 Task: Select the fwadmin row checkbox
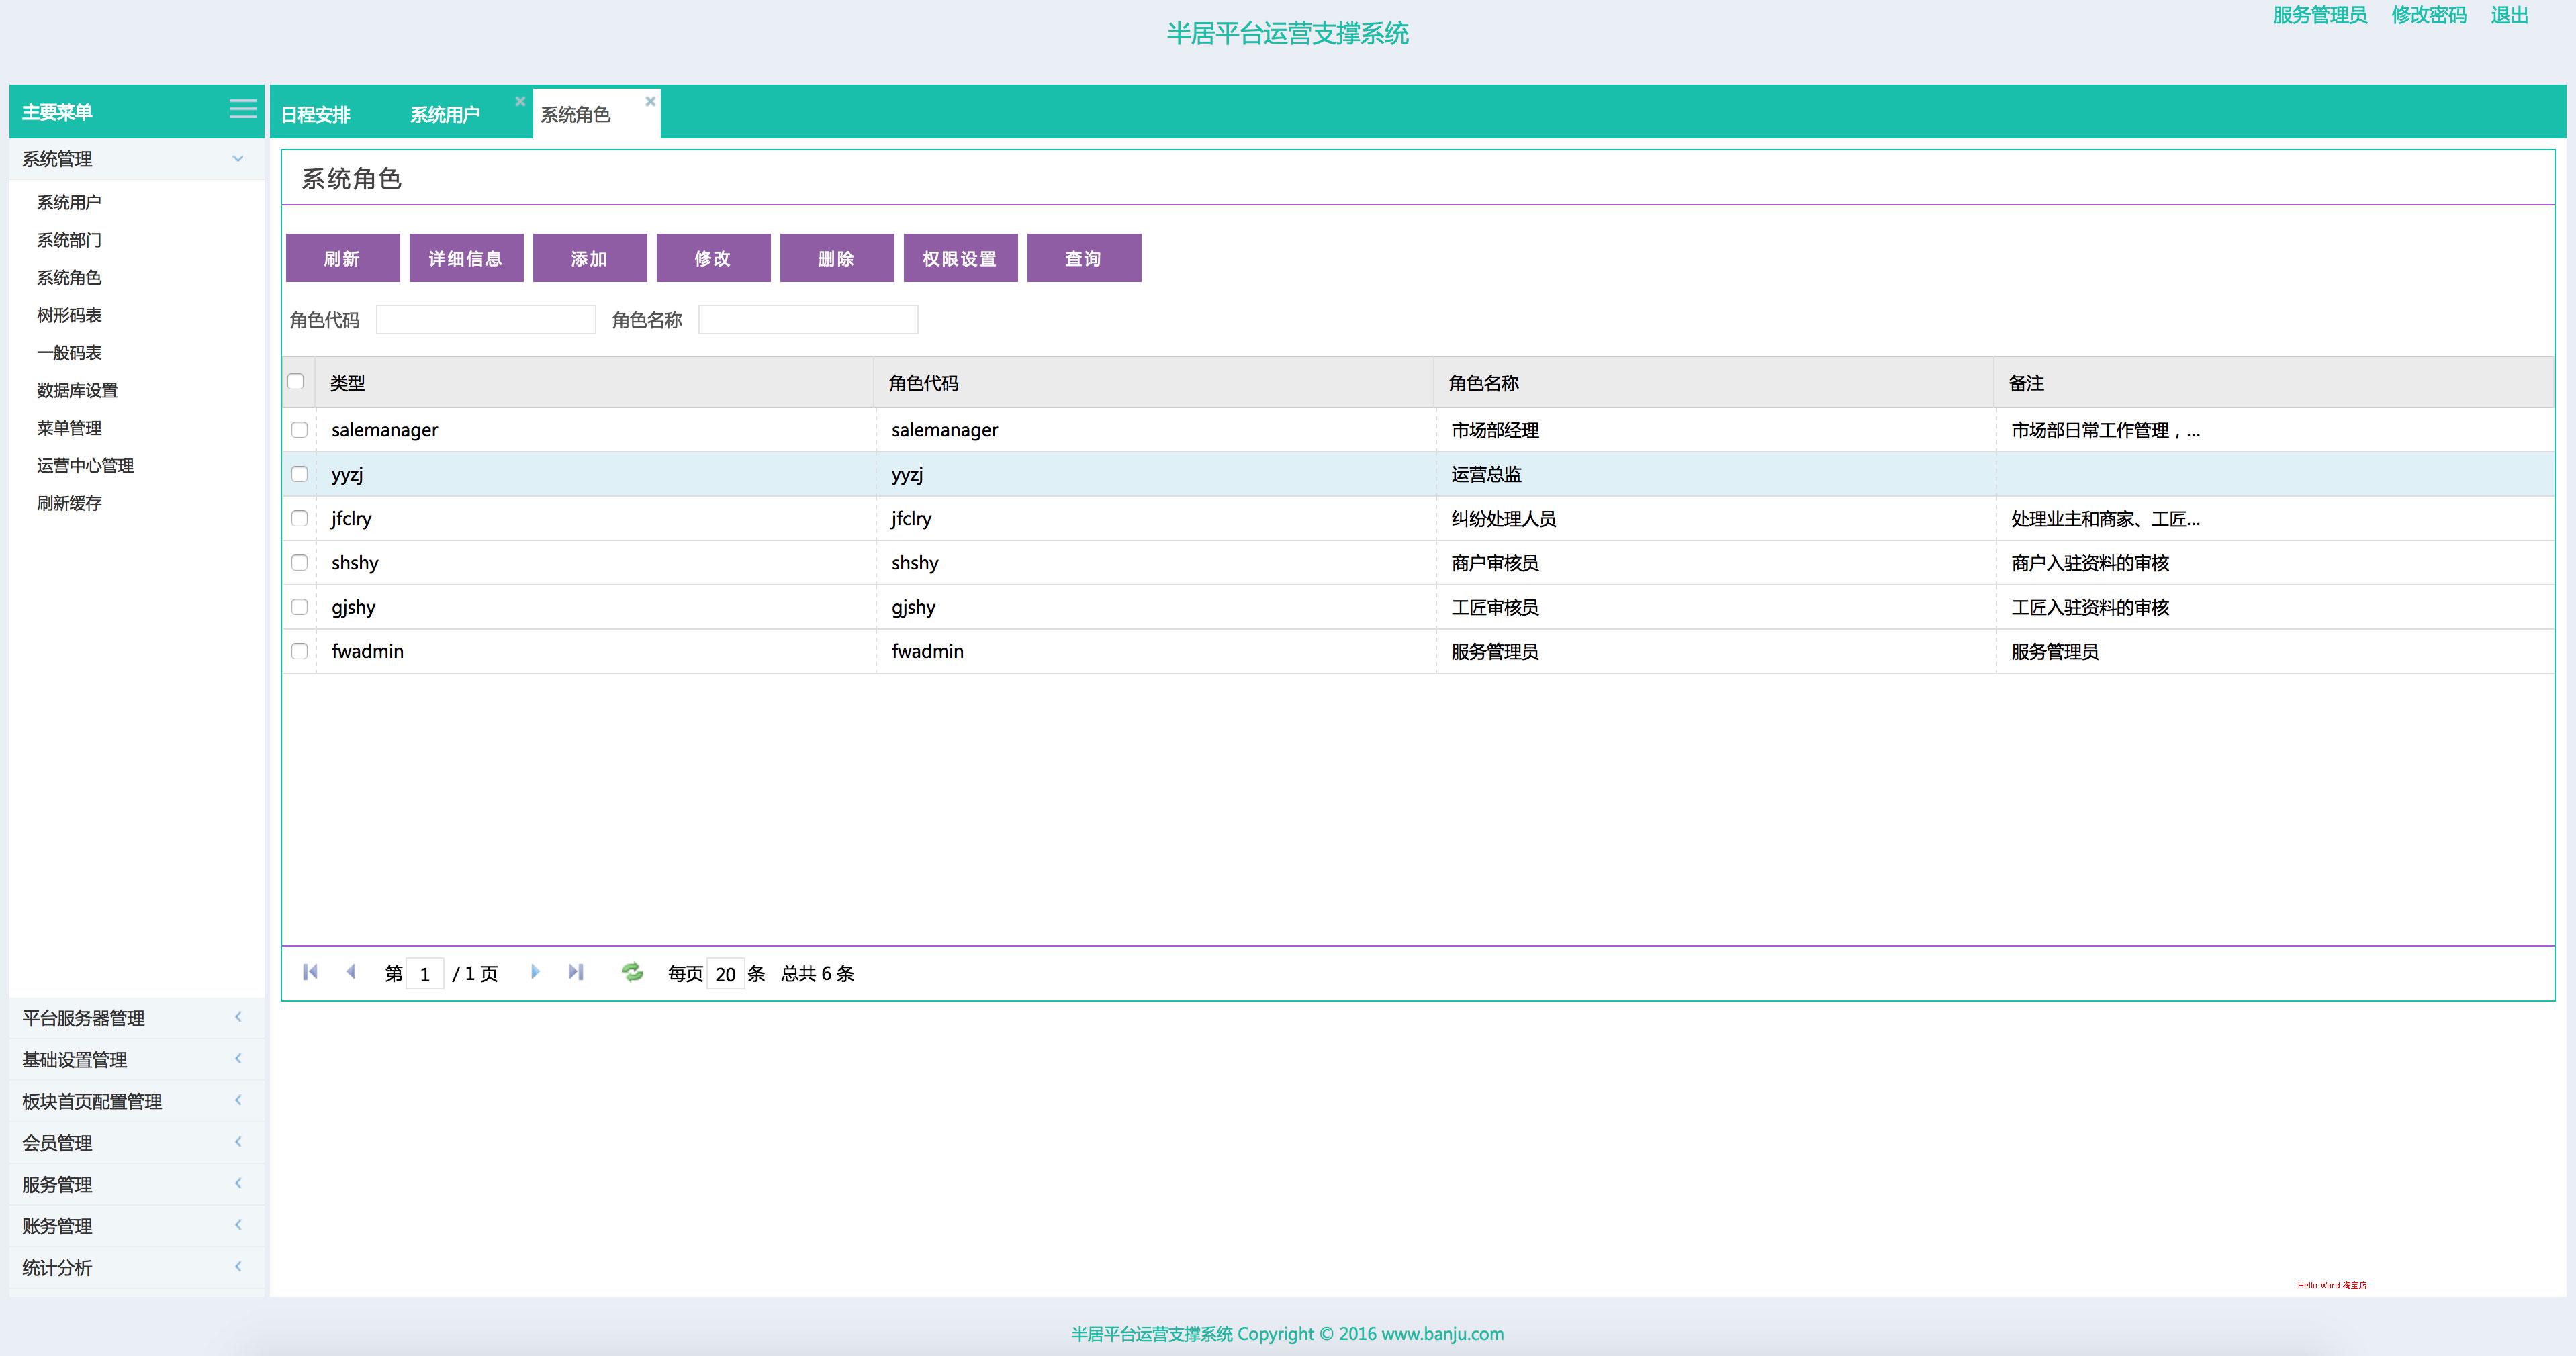point(299,651)
